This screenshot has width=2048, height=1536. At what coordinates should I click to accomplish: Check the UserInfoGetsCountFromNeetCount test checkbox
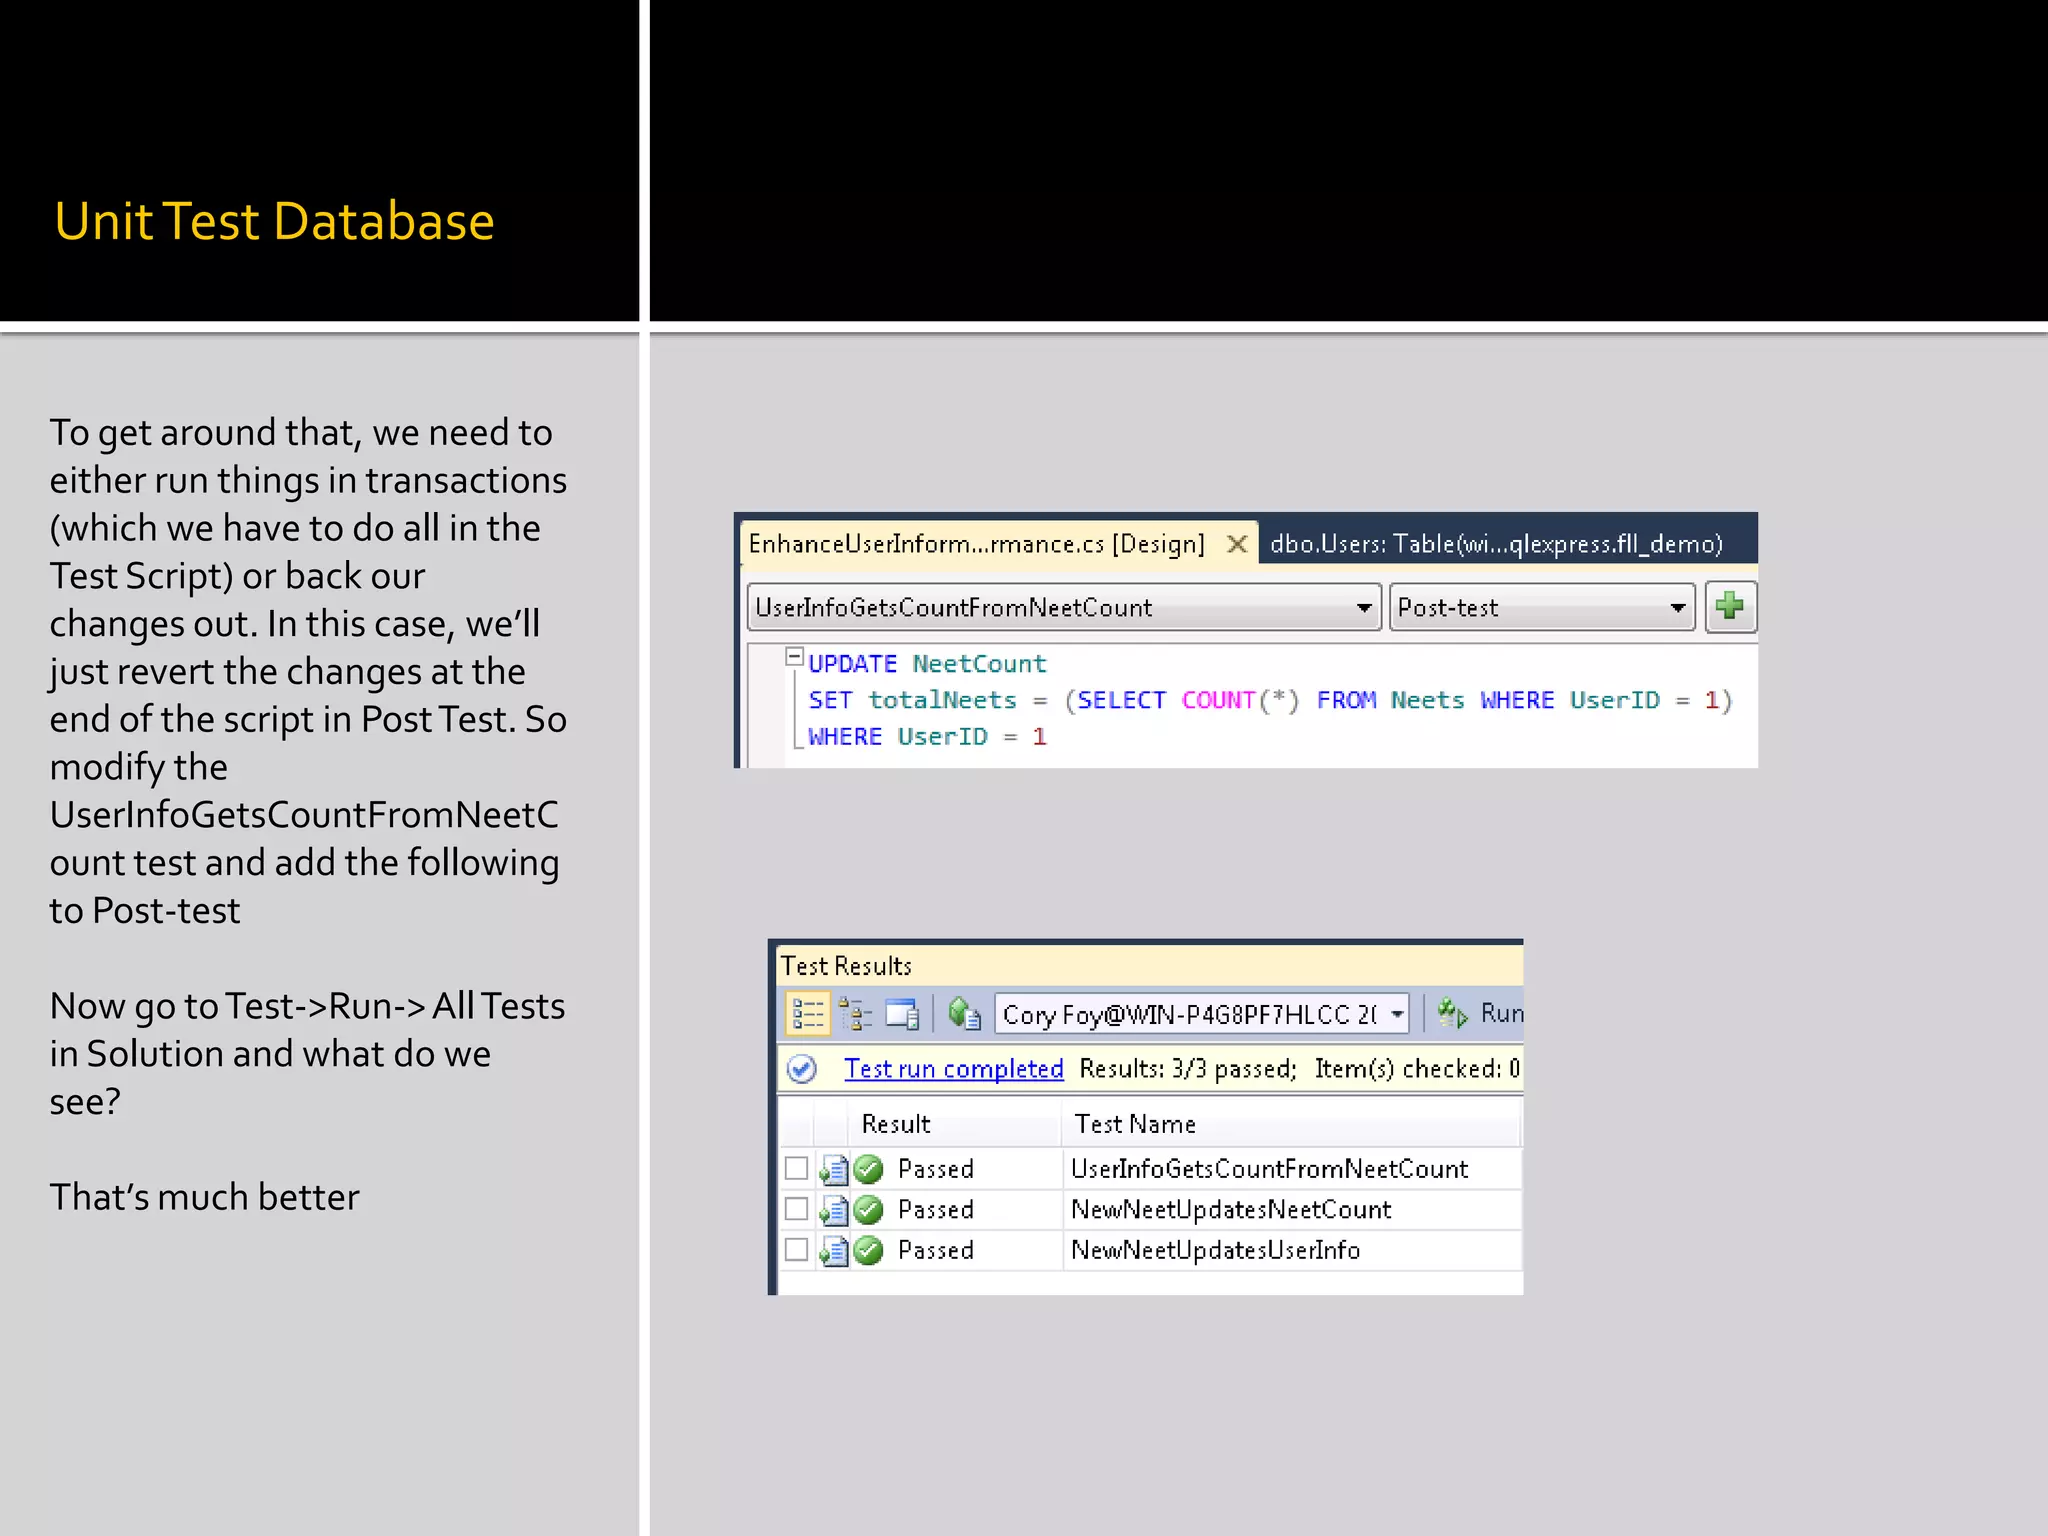[796, 1168]
